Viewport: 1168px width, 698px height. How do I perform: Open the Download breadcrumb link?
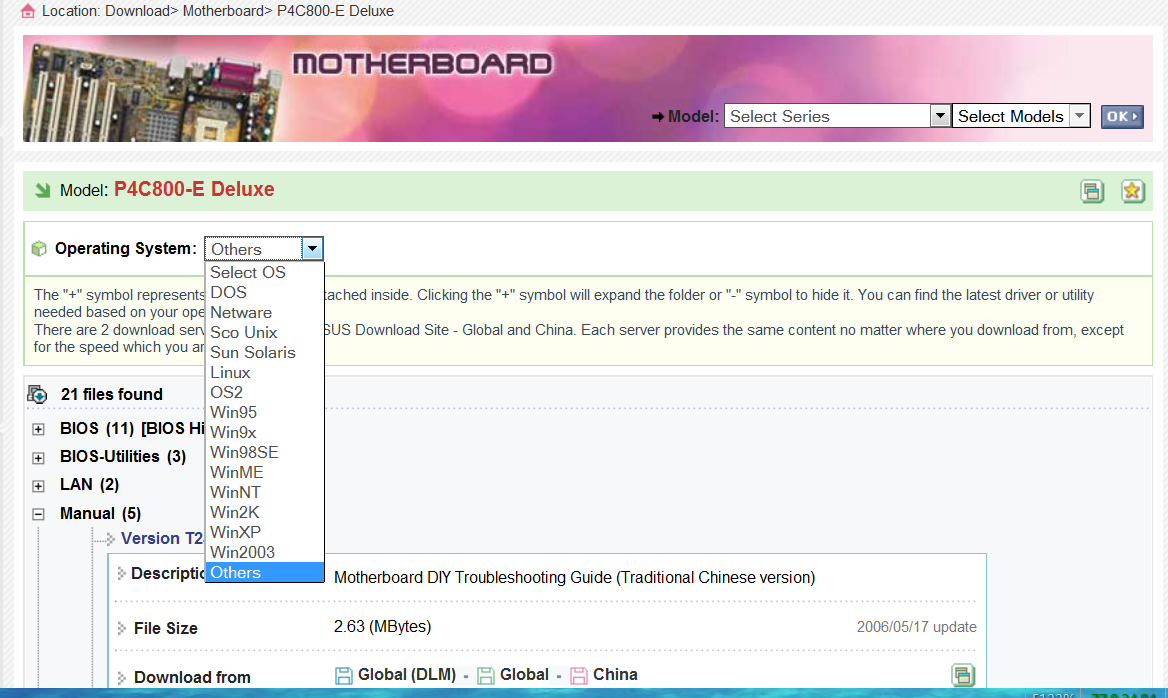tap(137, 11)
